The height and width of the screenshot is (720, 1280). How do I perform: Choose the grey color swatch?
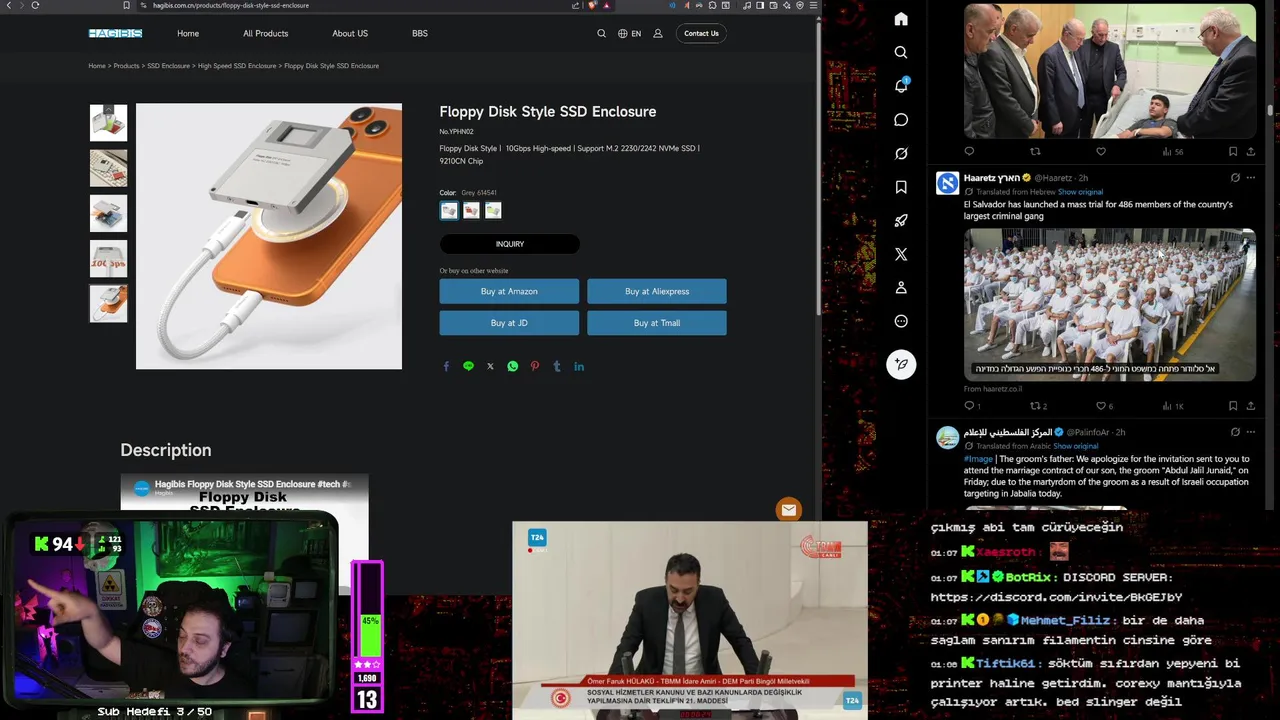pyautogui.click(x=449, y=210)
